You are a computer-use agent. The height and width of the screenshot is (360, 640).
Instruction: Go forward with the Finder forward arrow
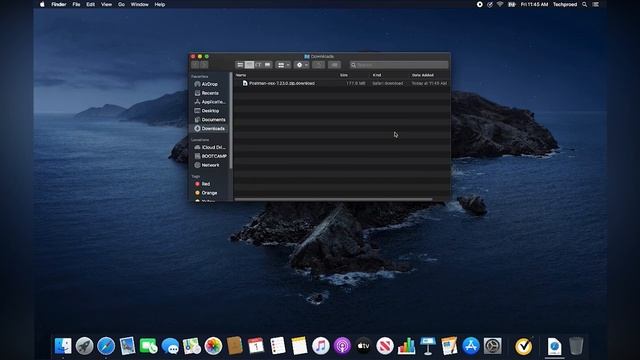point(204,65)
